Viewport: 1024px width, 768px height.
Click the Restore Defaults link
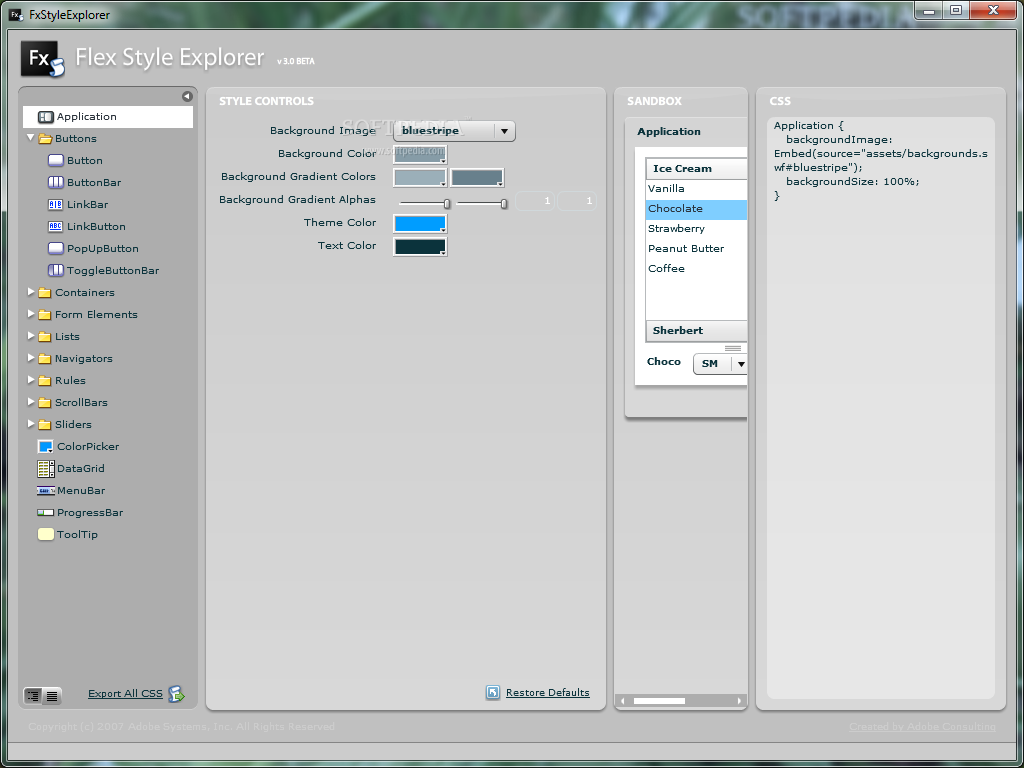(547, 693)
